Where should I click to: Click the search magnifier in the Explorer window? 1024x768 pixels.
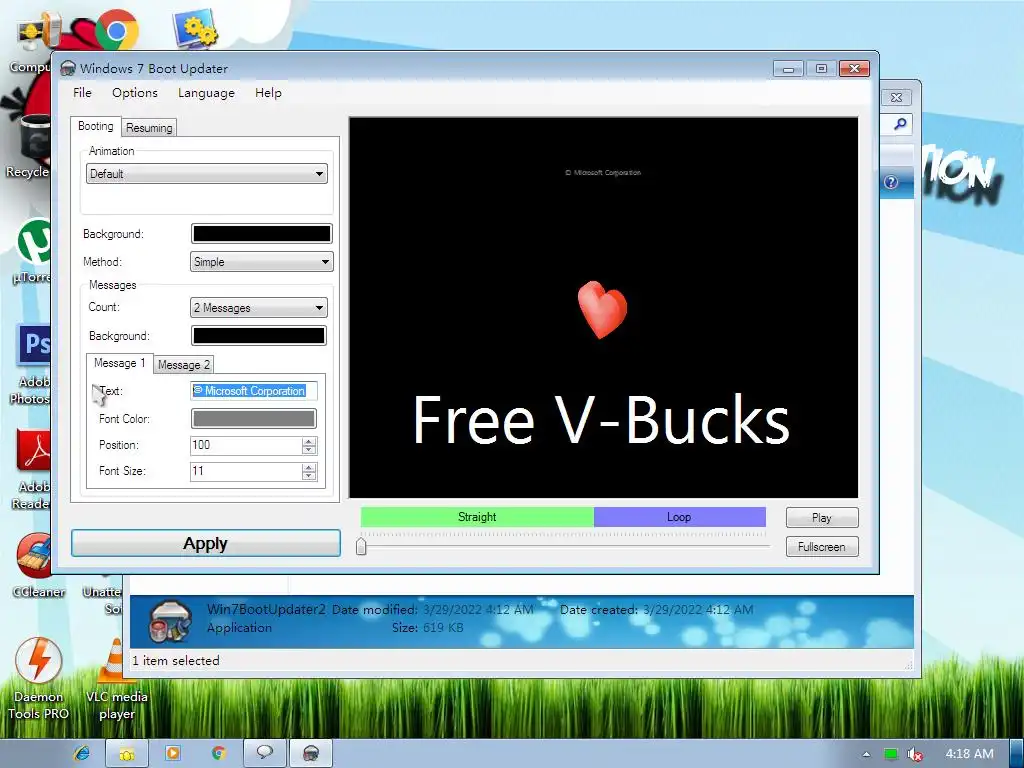tap(900, 124)
